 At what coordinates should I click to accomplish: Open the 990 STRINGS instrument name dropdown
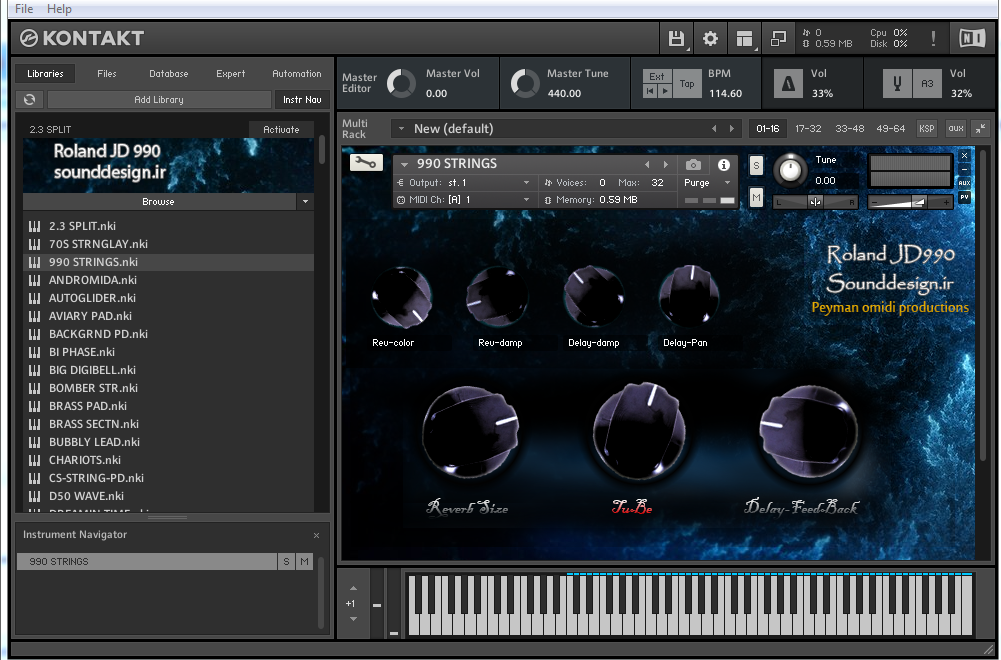point(405,165)
